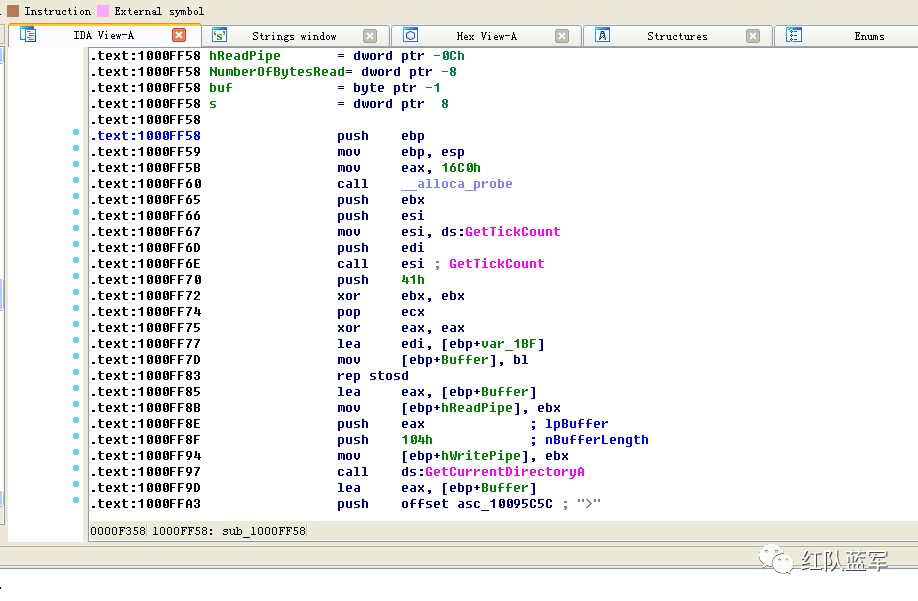This screenshot has width=918, height=601.
Task: Click the IDA View-A tab icon
Action: pos(28,35)
